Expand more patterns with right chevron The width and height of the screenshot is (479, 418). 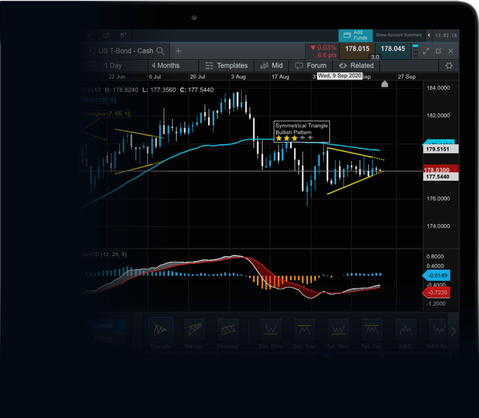click(x=453, y=332)
